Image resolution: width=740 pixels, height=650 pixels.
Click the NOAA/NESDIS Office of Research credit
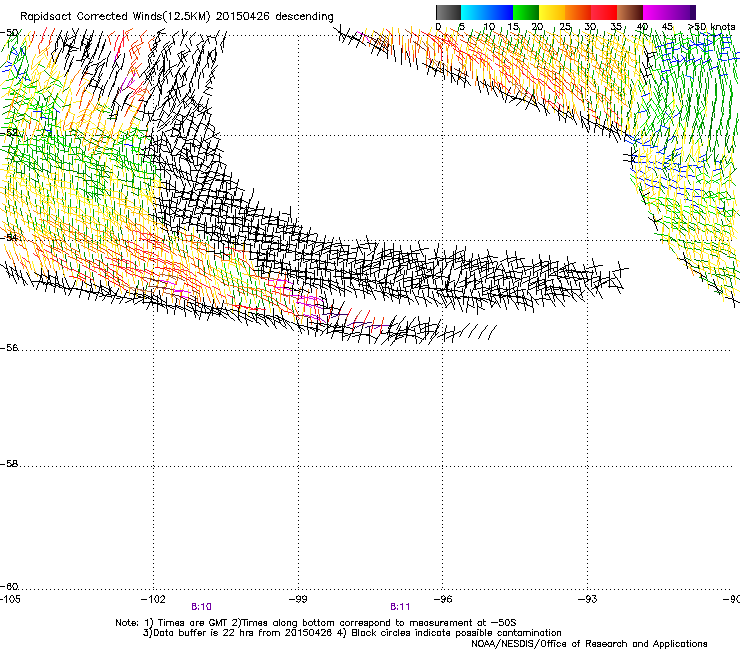click(589, 644)
